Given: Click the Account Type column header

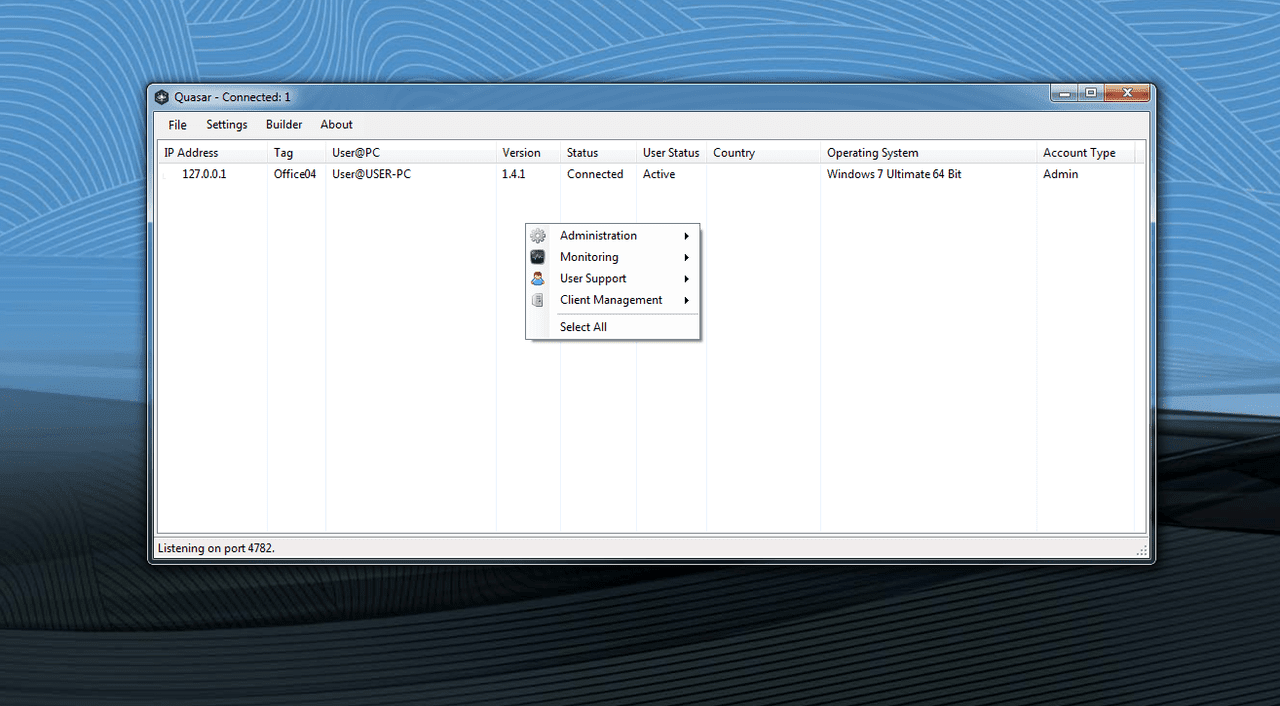Looking at the screenshot, I should [1079, 153].
